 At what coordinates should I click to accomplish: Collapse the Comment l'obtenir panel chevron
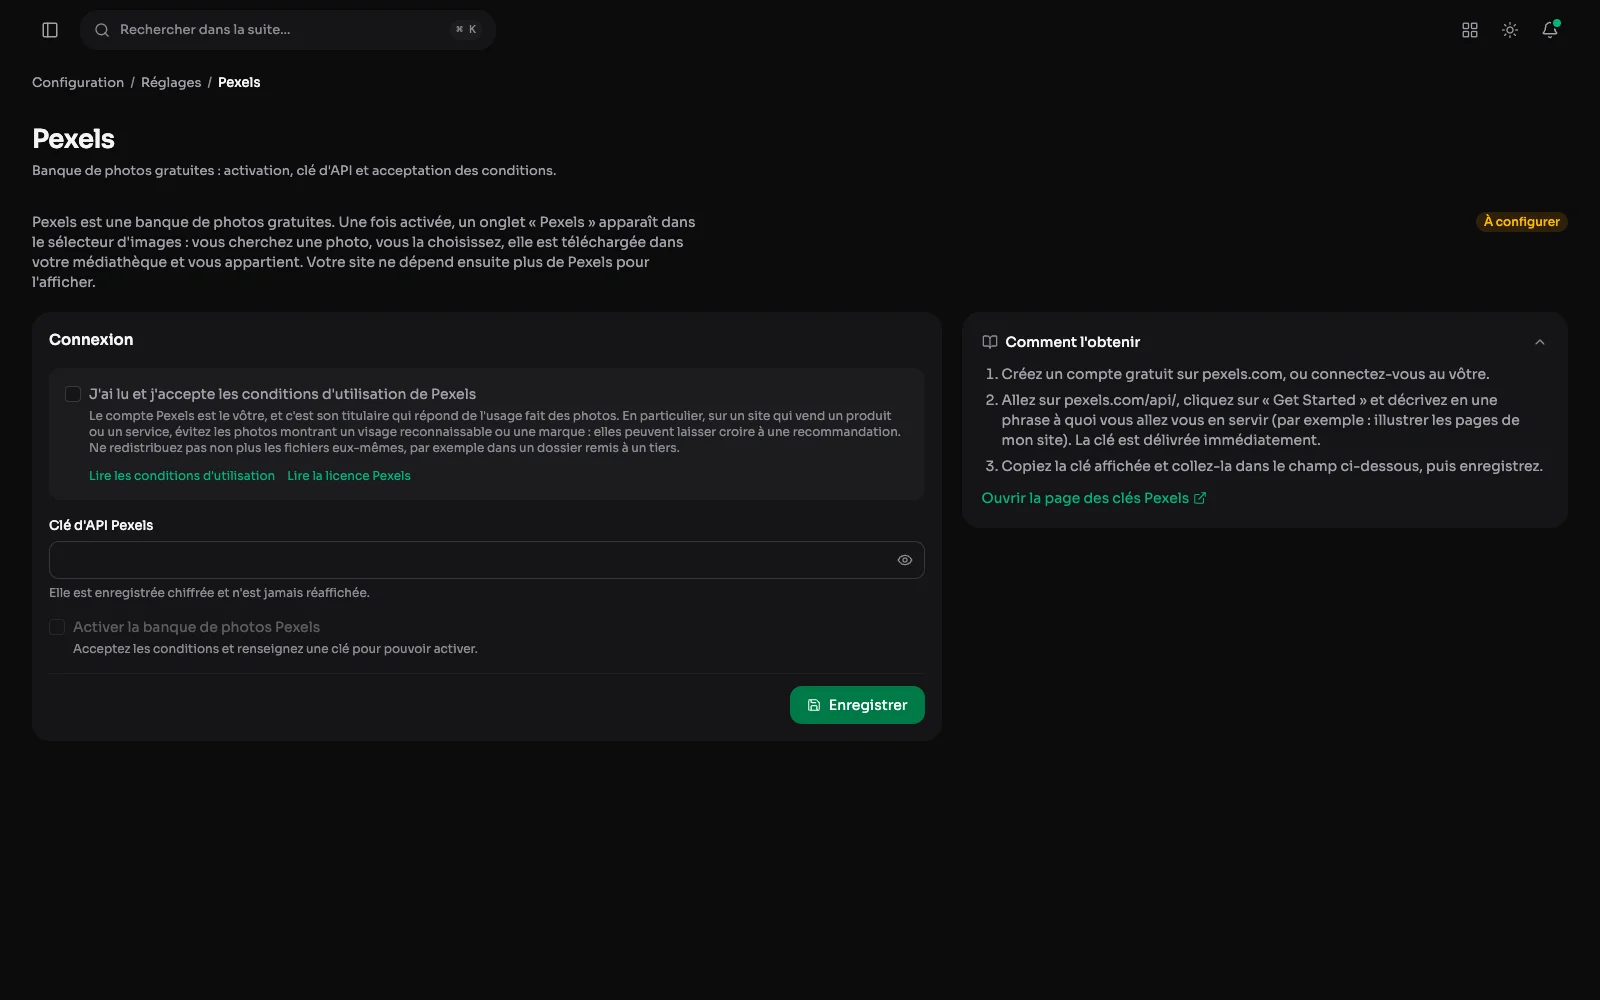(1540, 342)
